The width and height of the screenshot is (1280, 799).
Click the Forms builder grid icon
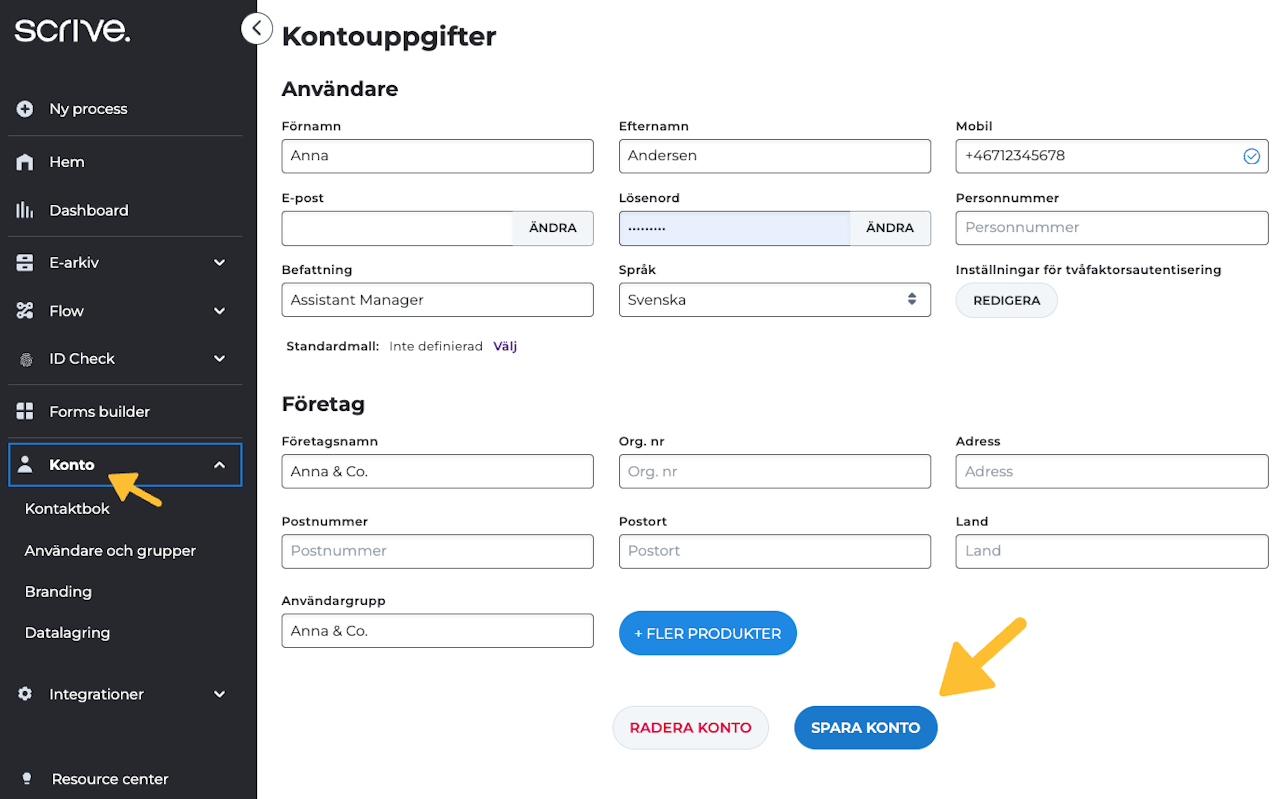tap(25, 411)
